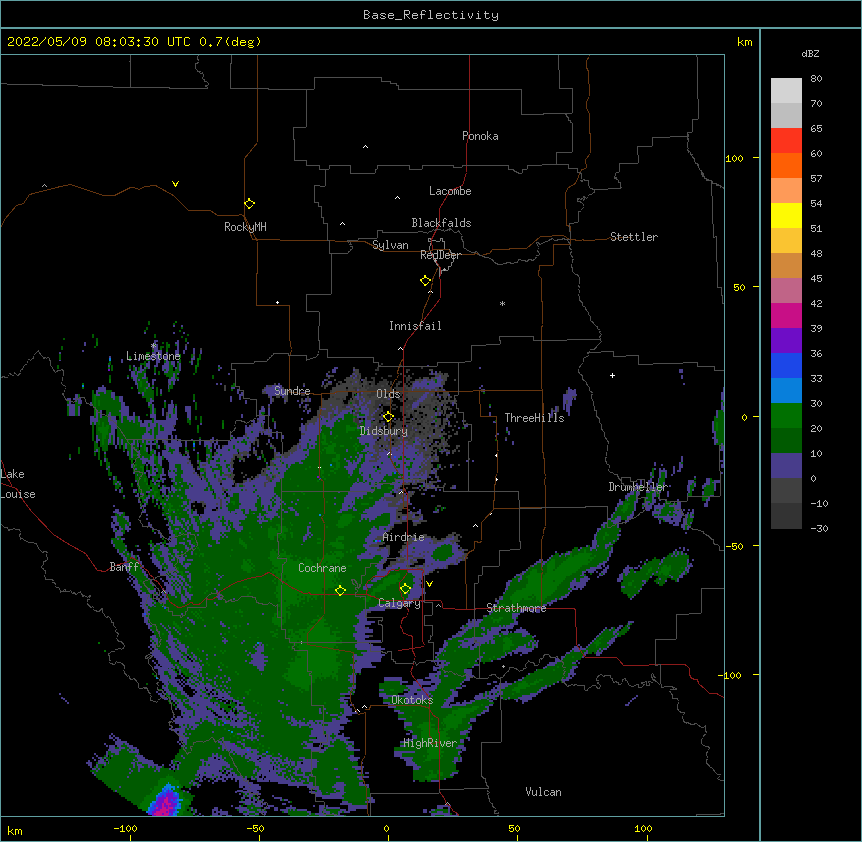Click the Lacombe town label
Viewport: 862px width, 842px height.
[450, 191]
